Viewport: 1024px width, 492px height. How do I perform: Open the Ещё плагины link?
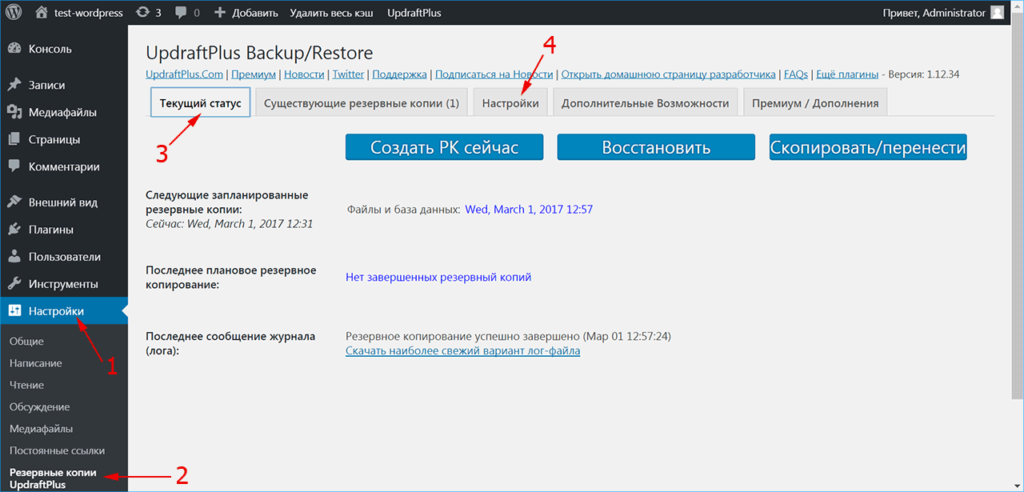point(847,74)
